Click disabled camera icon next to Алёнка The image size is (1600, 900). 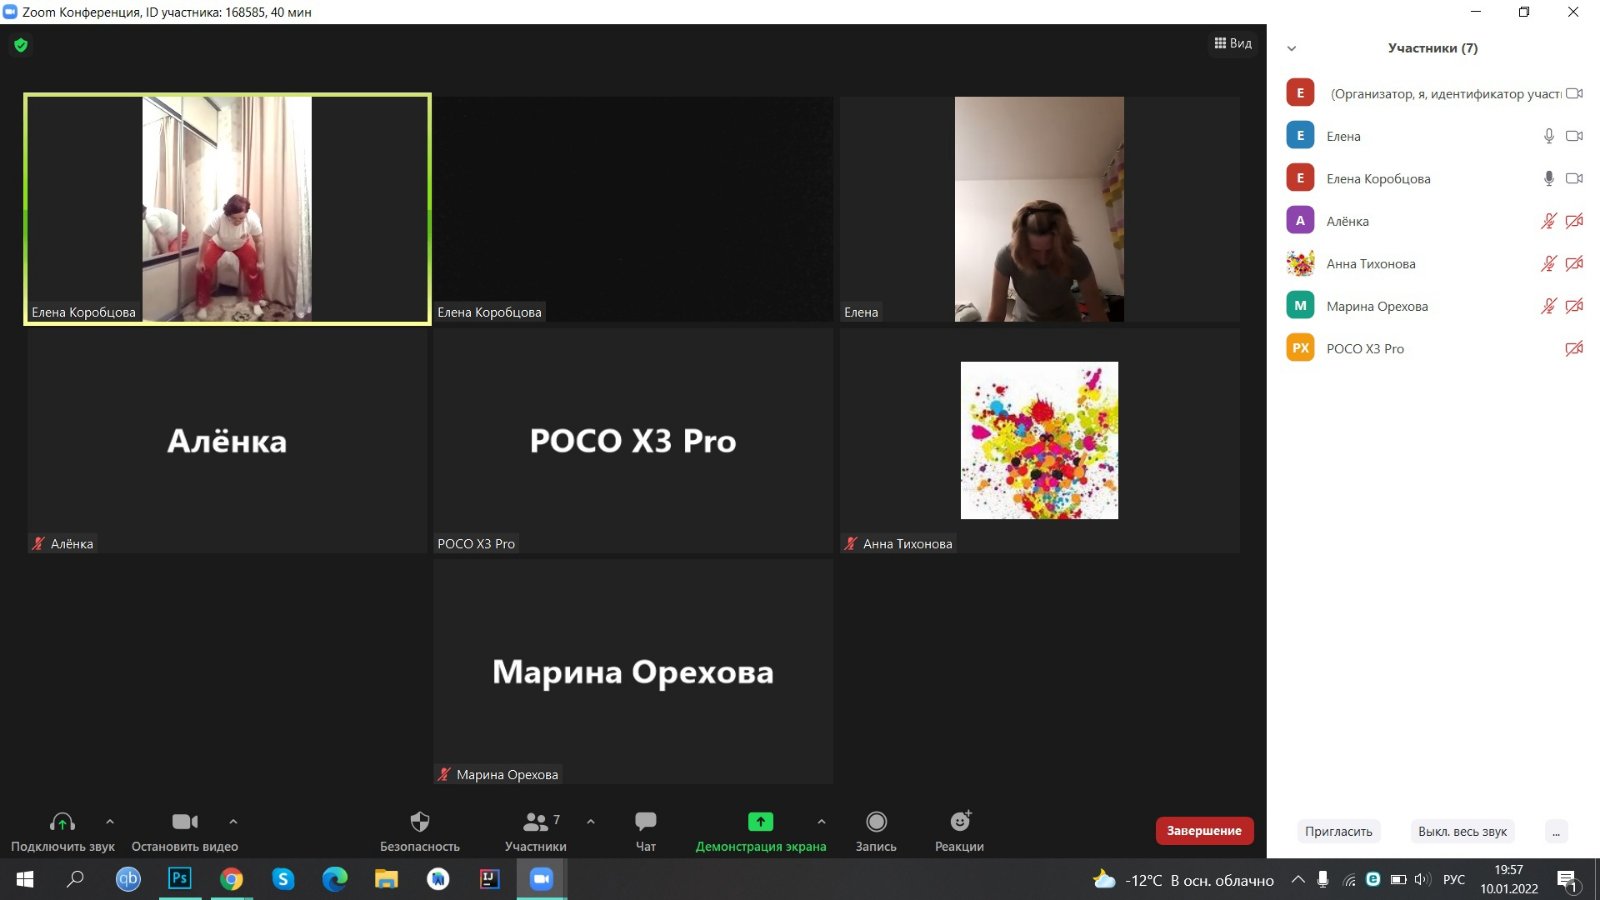click(1574, 221)
